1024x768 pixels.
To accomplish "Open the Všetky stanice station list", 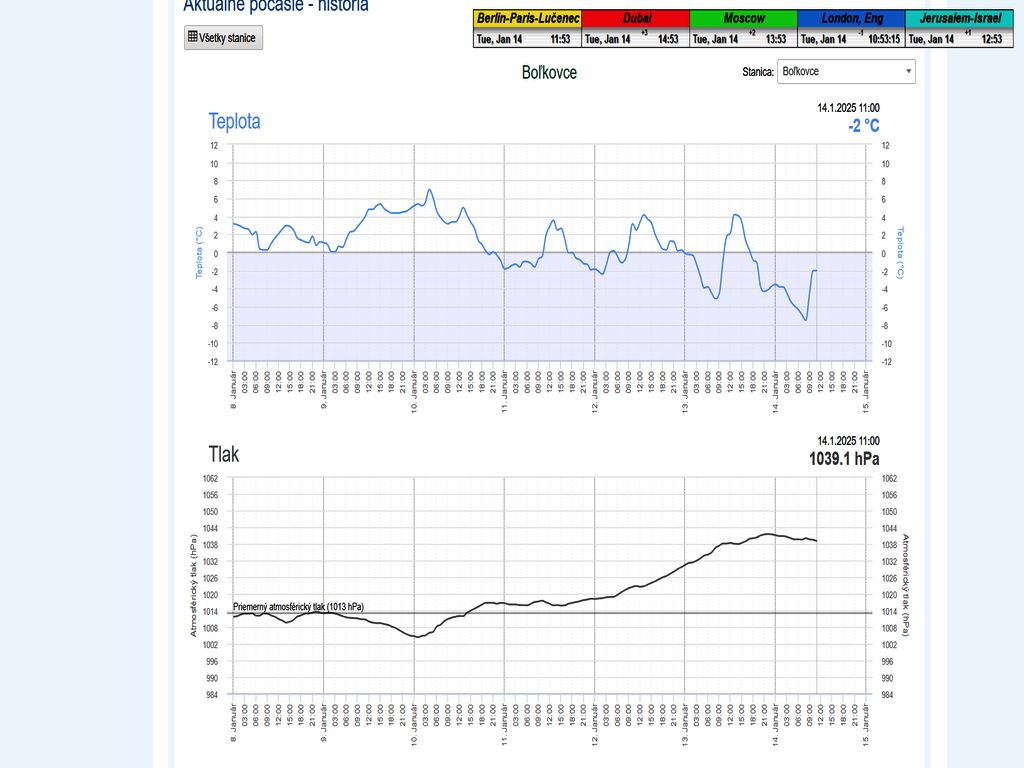I will [x=224, y=38].
